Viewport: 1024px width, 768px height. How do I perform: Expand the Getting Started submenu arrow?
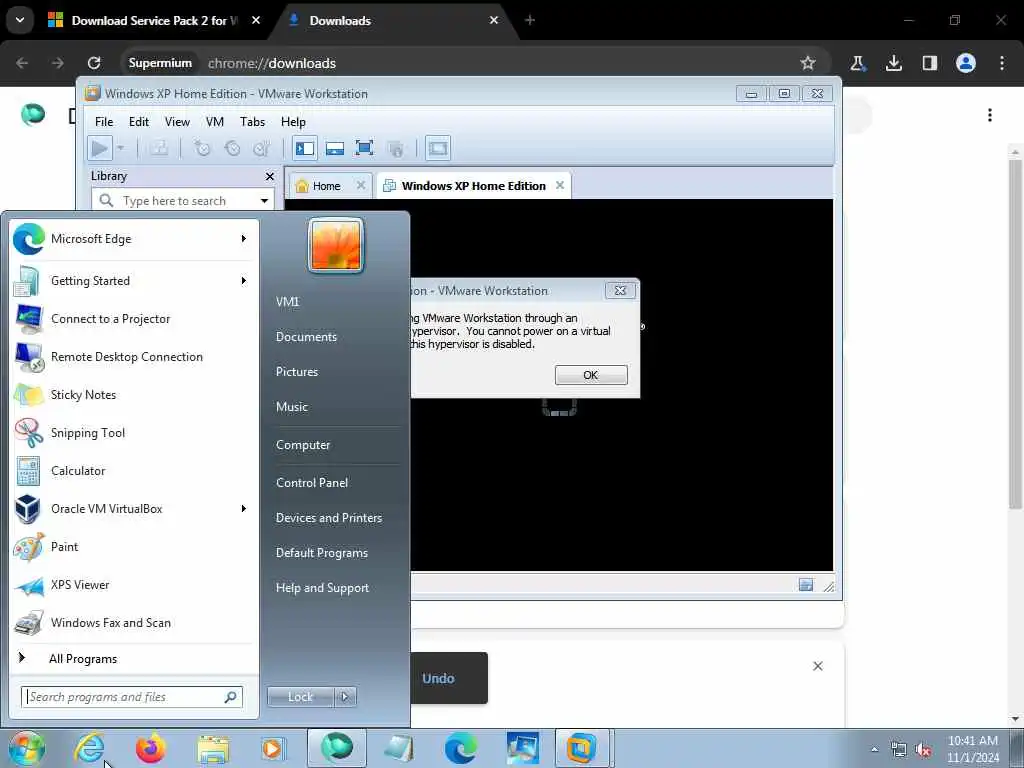click(x=244, y=281)
